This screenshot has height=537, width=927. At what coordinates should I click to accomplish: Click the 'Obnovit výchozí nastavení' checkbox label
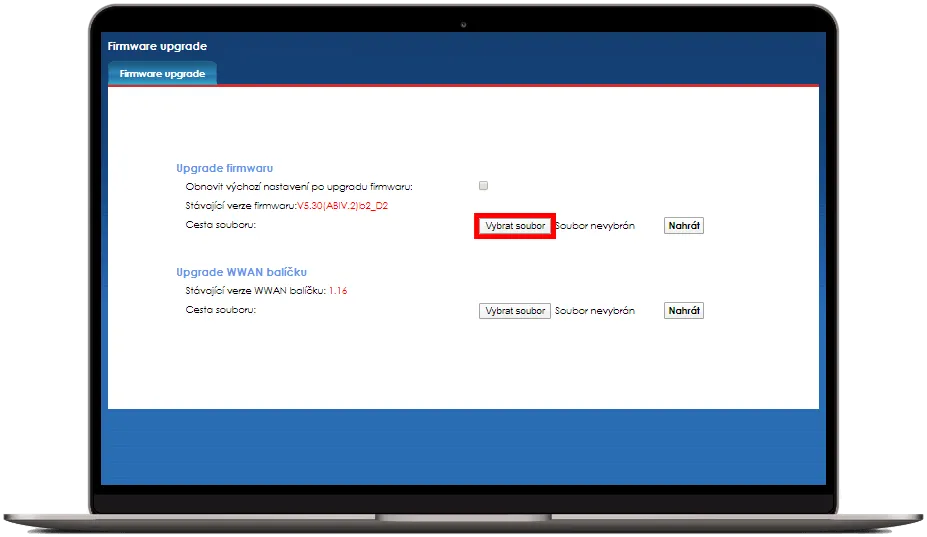point(299,186)
